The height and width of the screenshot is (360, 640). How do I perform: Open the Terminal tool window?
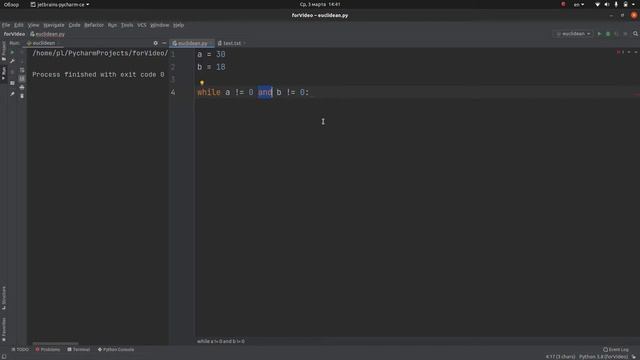[78, 349]
